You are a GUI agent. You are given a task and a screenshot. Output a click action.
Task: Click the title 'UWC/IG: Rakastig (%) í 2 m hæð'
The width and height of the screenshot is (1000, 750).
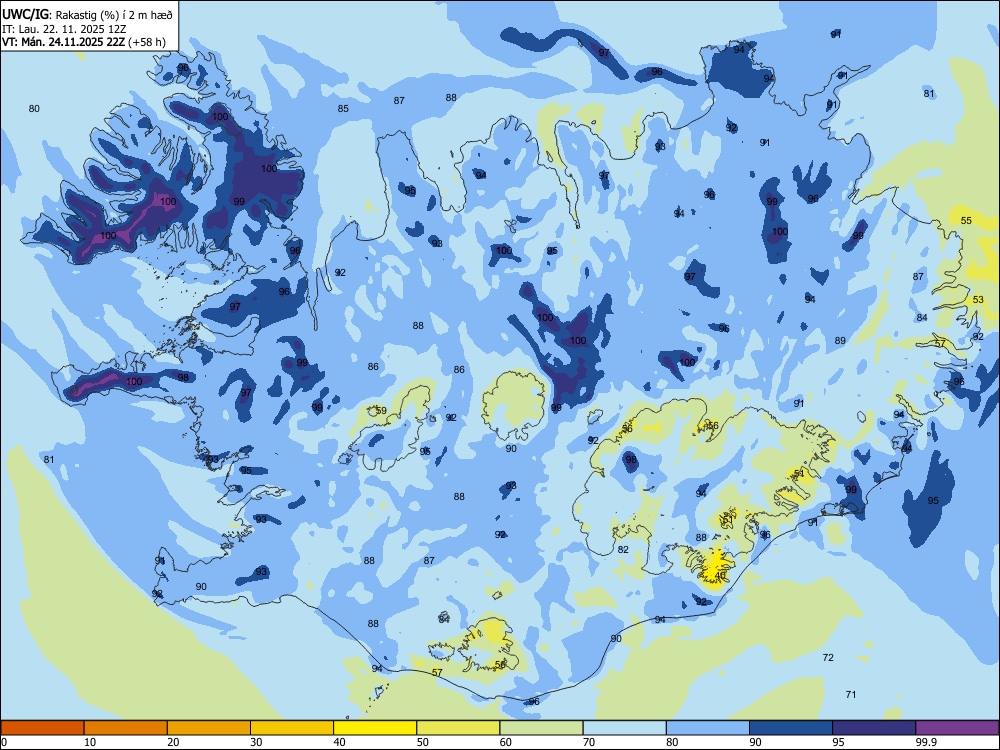click(87, 15)
